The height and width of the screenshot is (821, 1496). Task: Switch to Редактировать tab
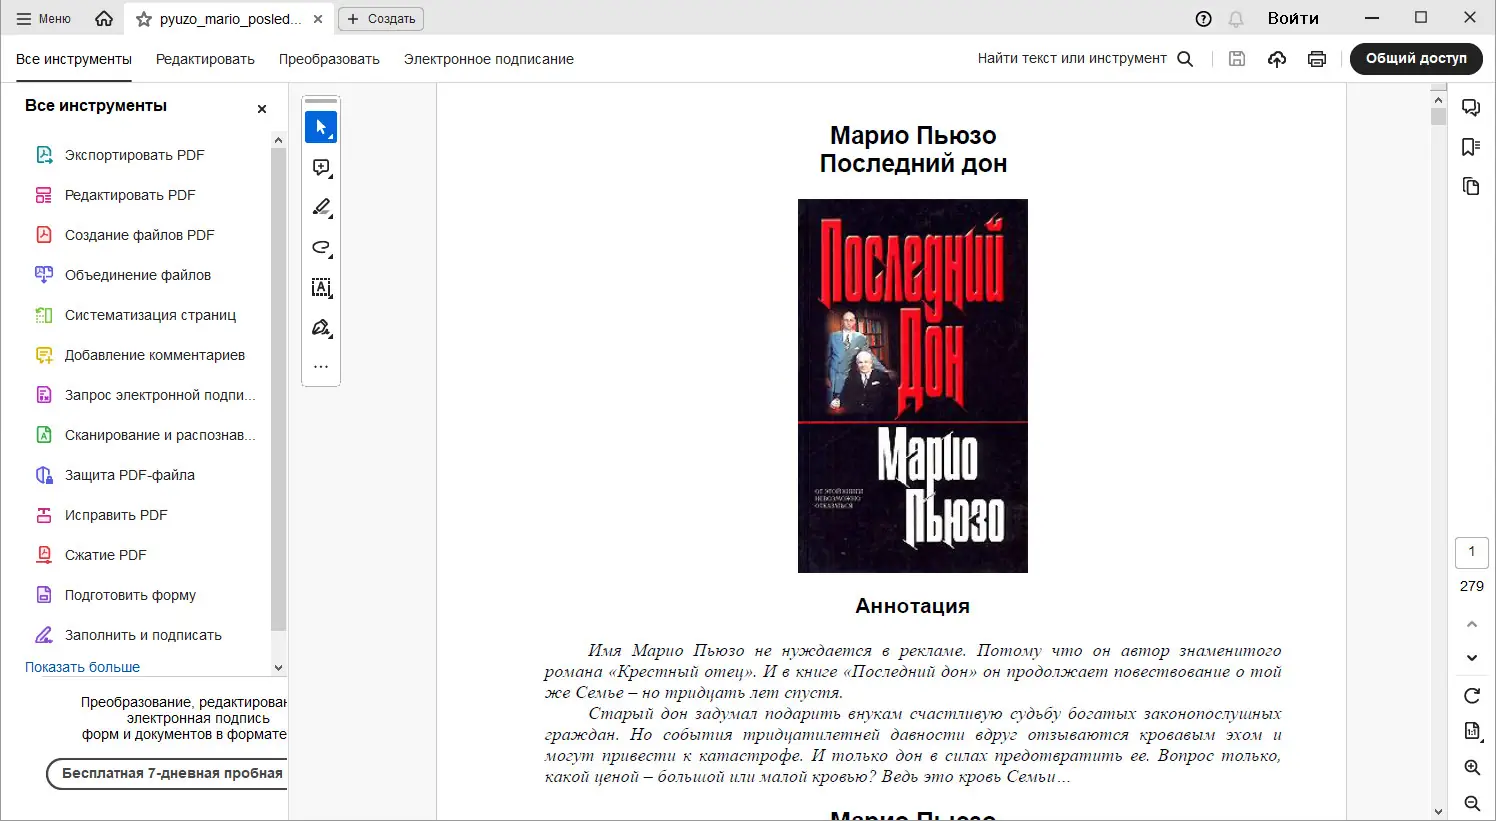(205, 59)
